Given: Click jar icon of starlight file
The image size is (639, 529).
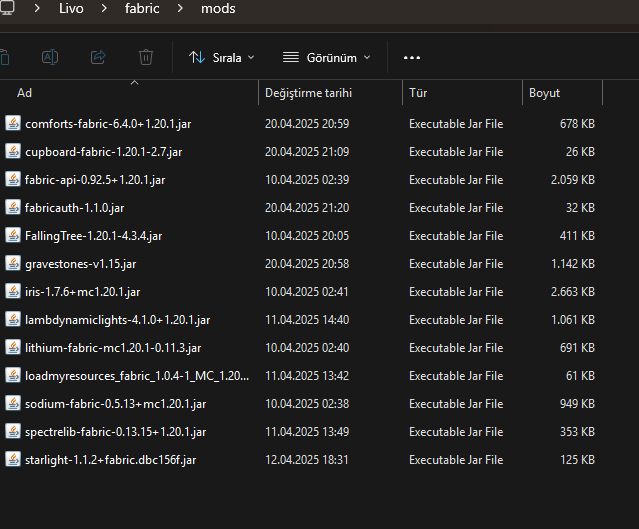Looking at the screenshot, I should point(13,459).
